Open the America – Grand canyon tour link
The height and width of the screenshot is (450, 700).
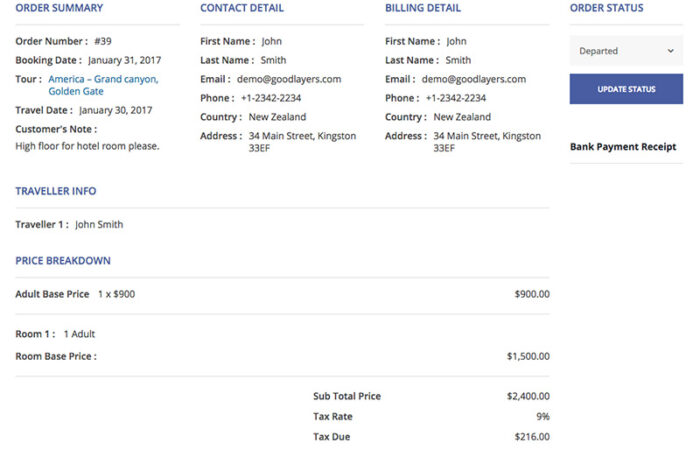click(x=103, y=79)
